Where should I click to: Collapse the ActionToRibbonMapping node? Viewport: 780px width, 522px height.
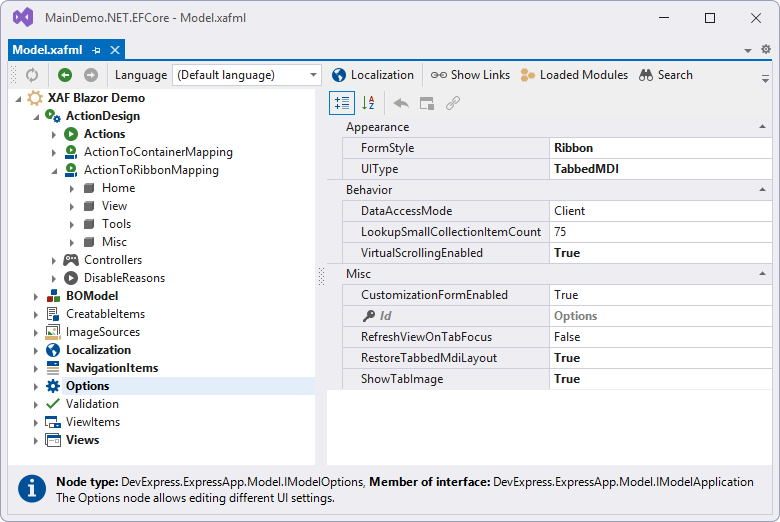[x=55, y=170]
